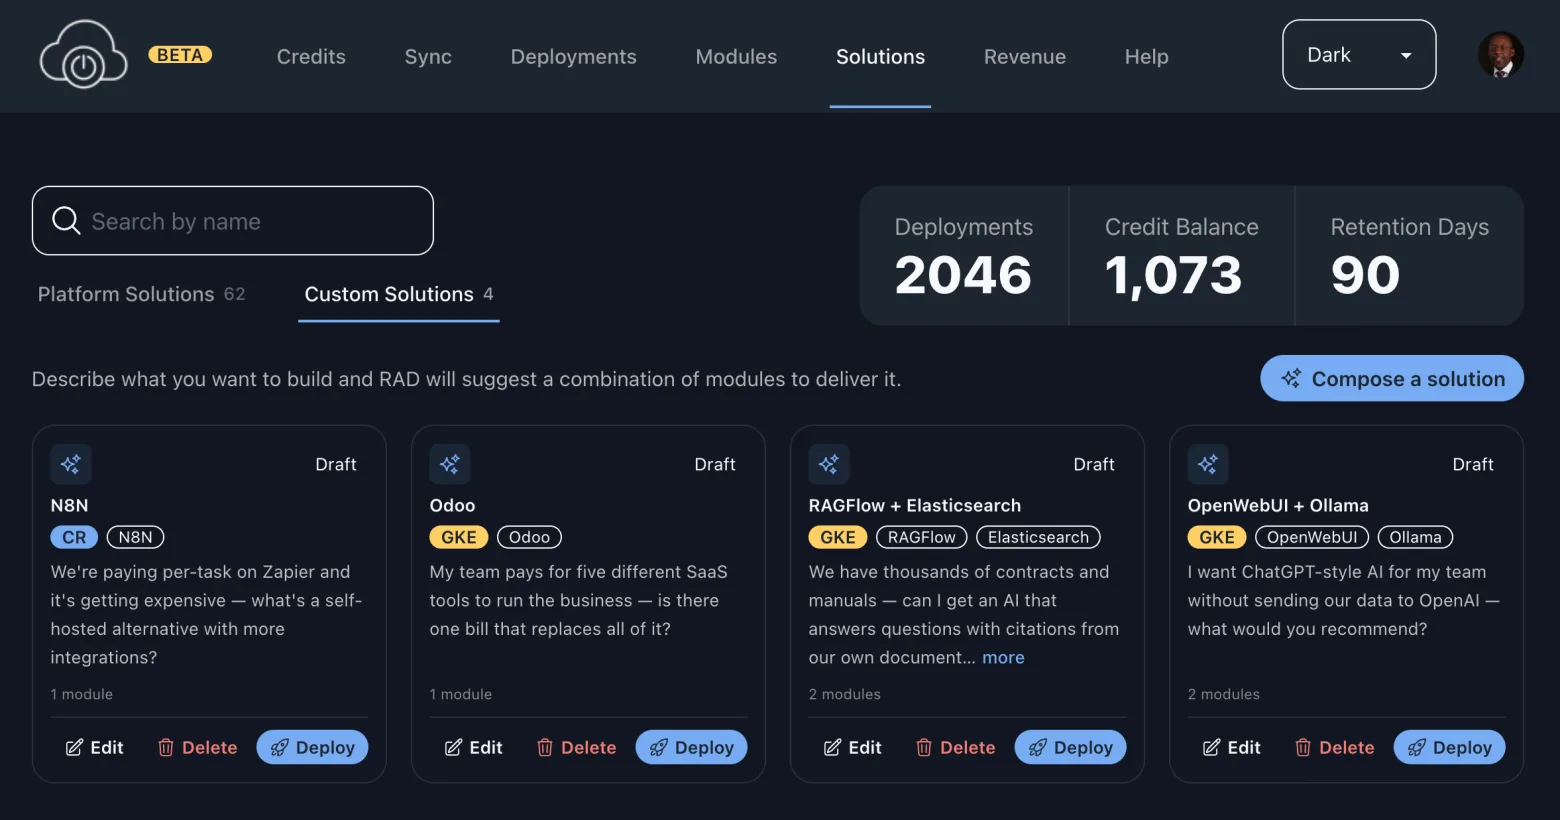Click the N8N card title
This screenshot has height=820, width=1560.
click(69, 505)
